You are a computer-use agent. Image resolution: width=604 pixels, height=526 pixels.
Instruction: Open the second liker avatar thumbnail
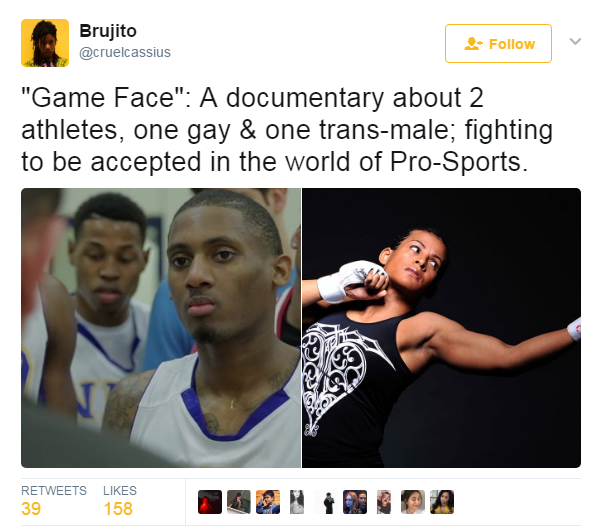(x=239, y=502)
